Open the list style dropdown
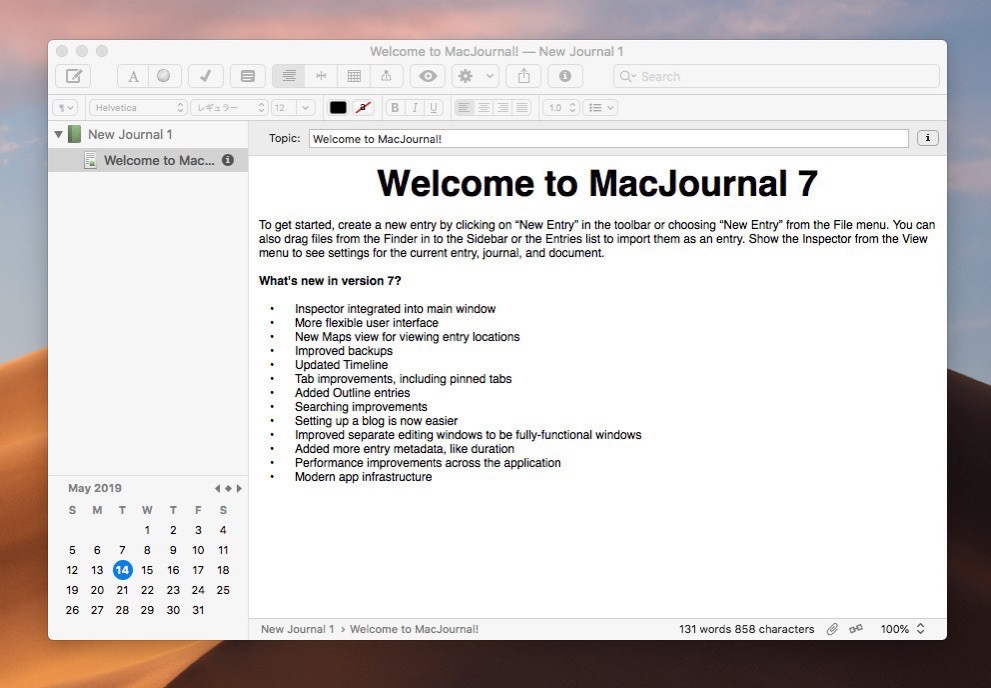991x688 pixels. [x=600, y=107]
